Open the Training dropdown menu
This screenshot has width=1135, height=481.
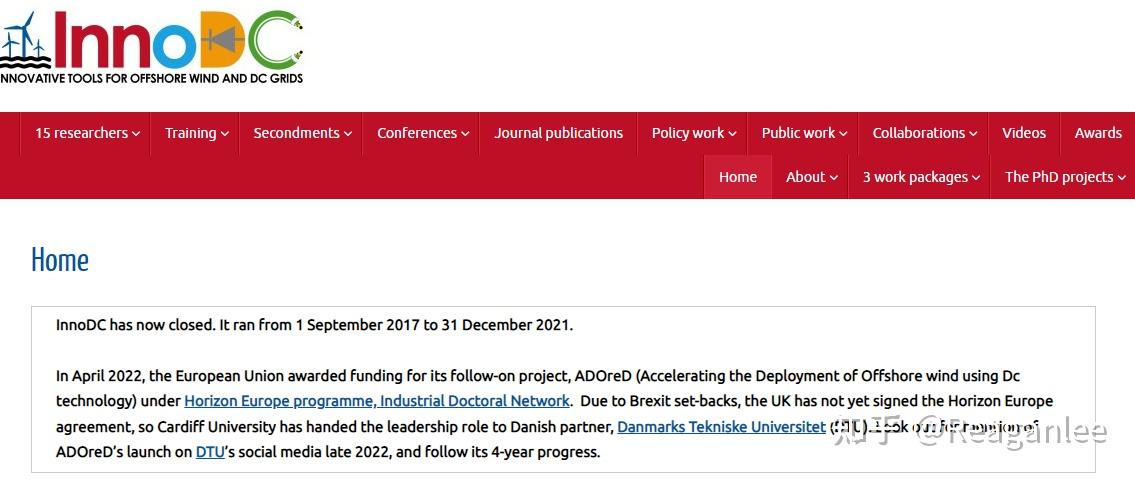[197, 133]
